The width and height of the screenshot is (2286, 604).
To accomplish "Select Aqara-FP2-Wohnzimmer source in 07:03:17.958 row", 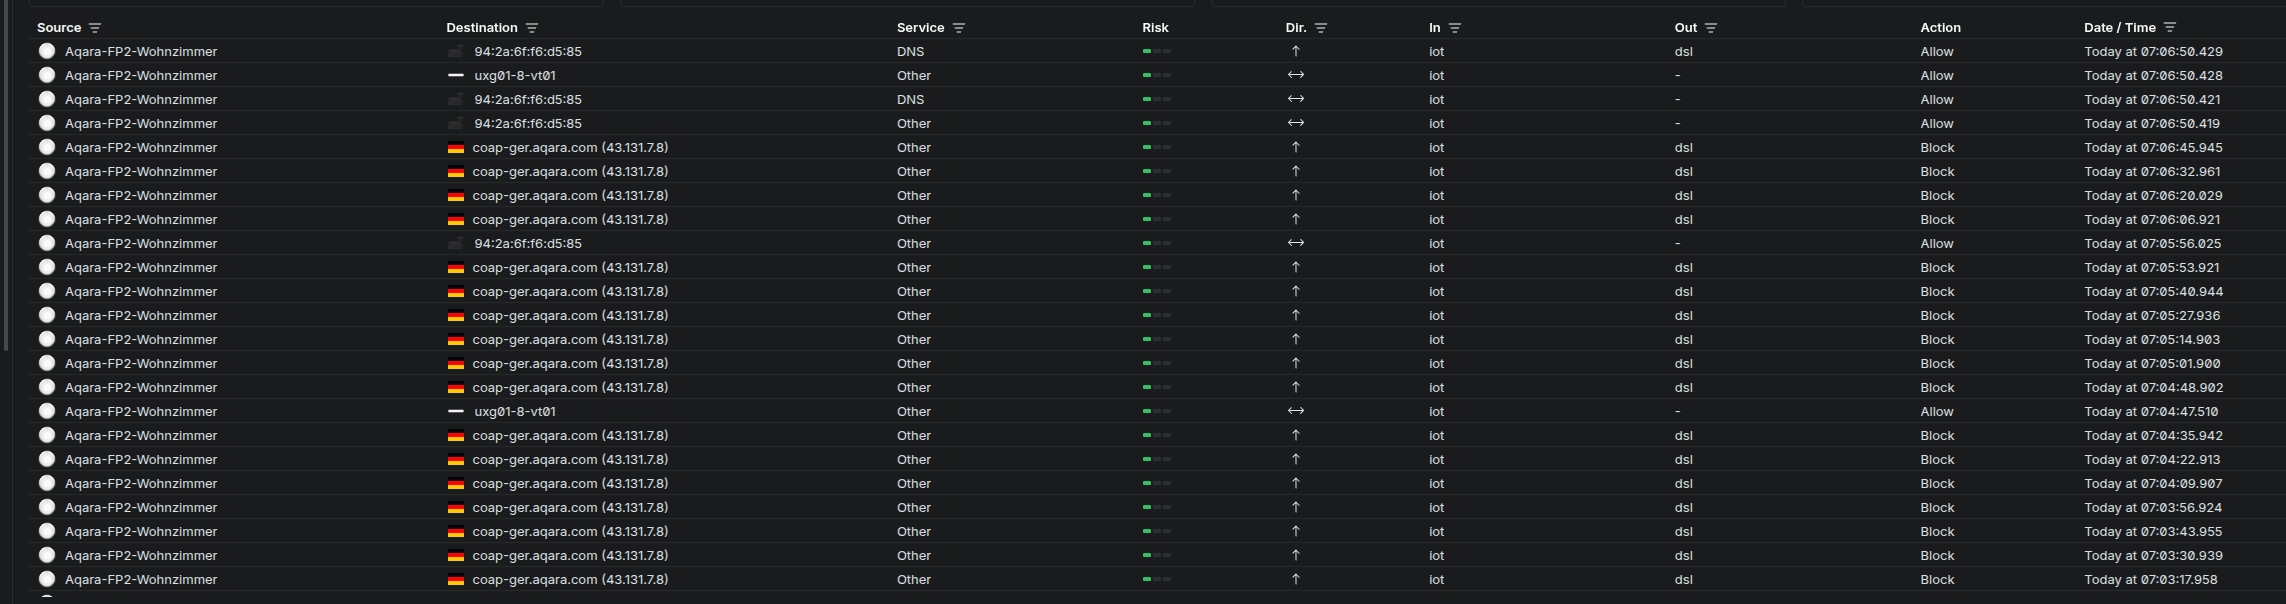I will click(141, 580).
